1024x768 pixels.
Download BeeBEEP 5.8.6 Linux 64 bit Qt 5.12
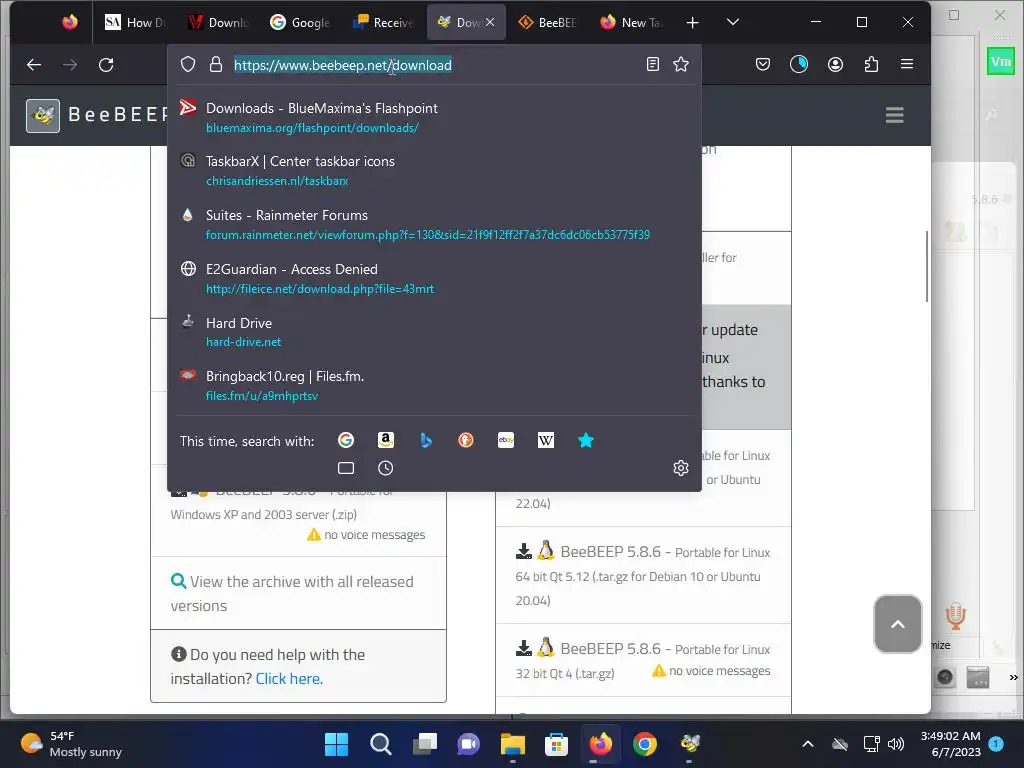[x=643, y=575]
